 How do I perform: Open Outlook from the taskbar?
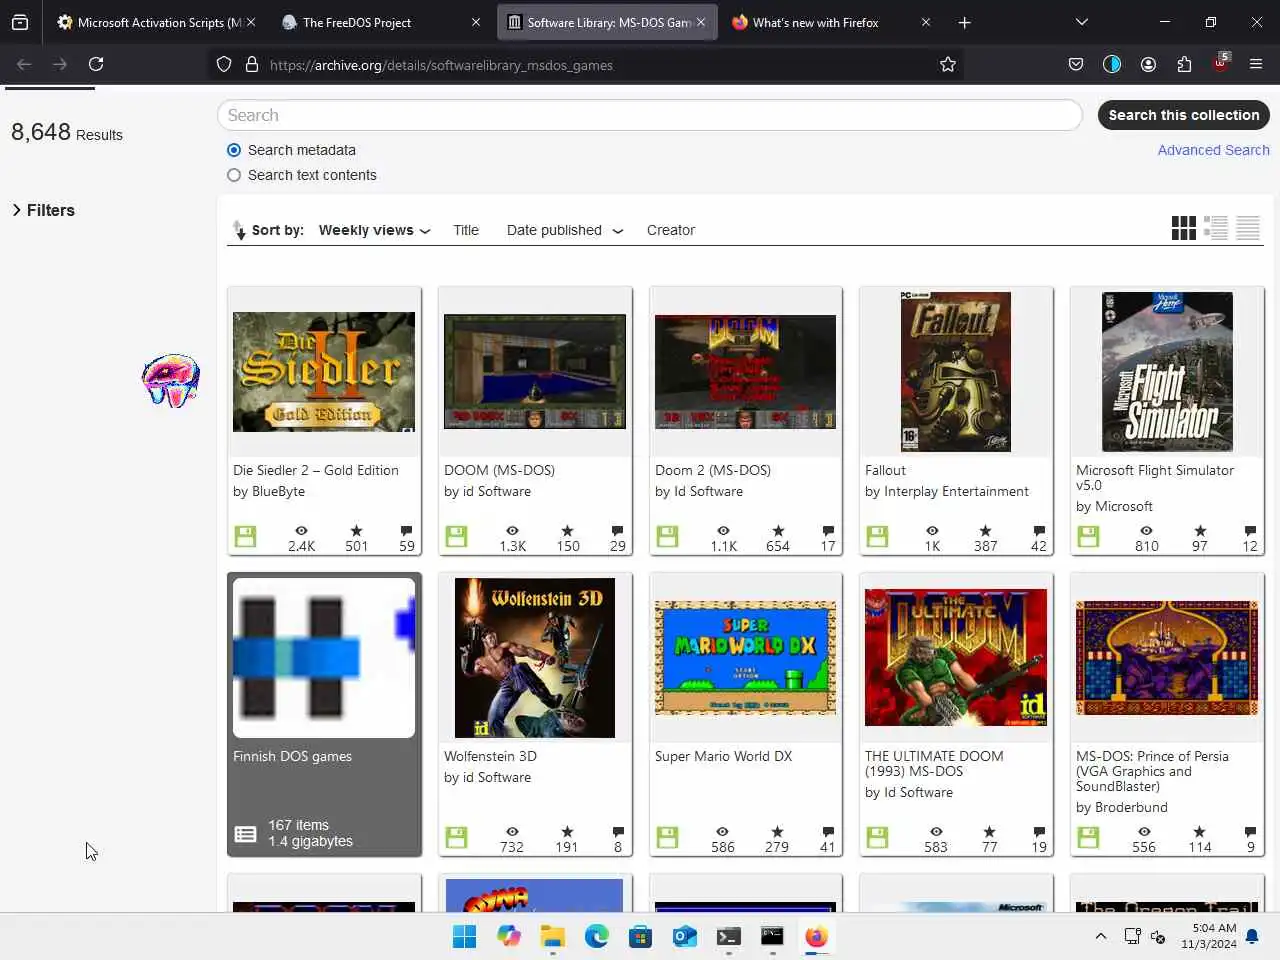coord(685,937)
